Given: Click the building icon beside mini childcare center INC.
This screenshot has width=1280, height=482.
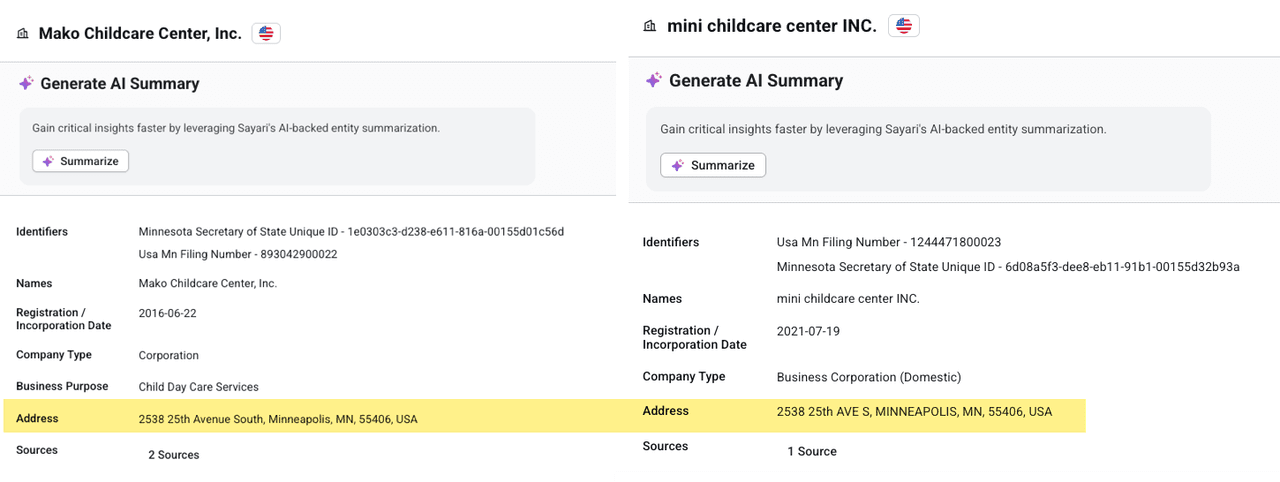Looking at the screenshot, I should click(651, 26).
